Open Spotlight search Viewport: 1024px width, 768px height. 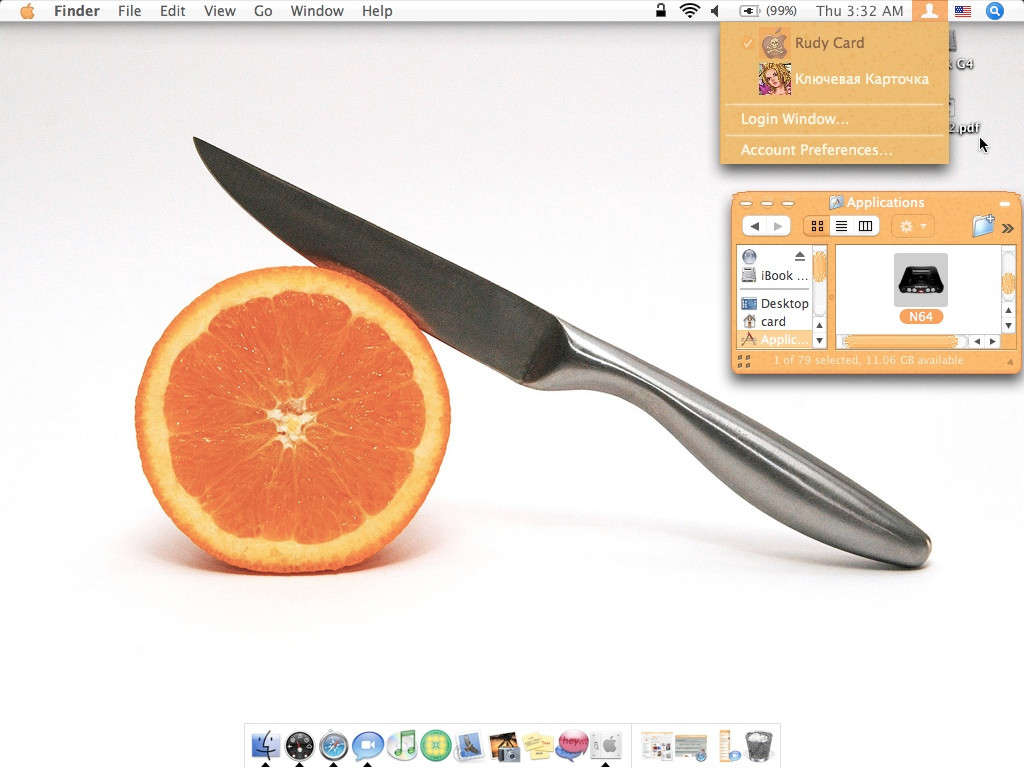point(994,10)
